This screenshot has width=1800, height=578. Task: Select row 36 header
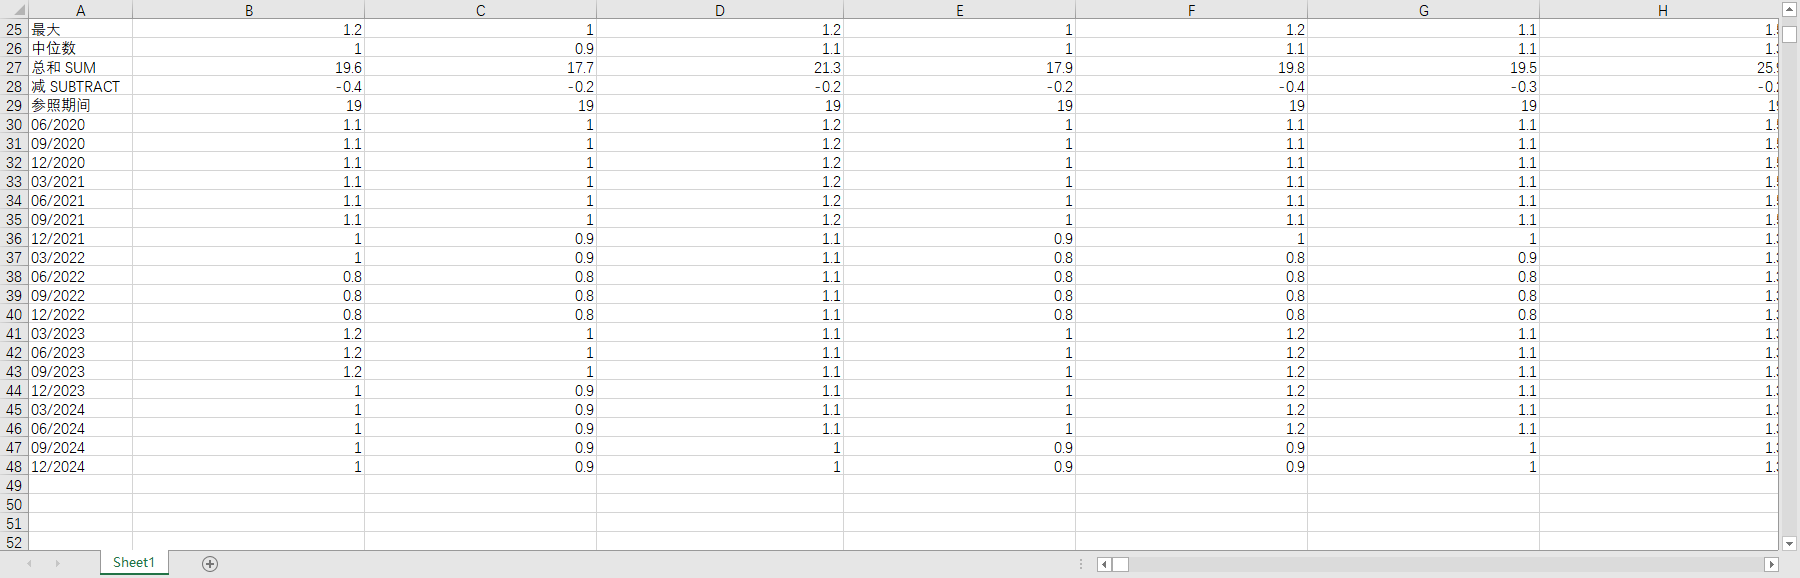click(14, 239)
